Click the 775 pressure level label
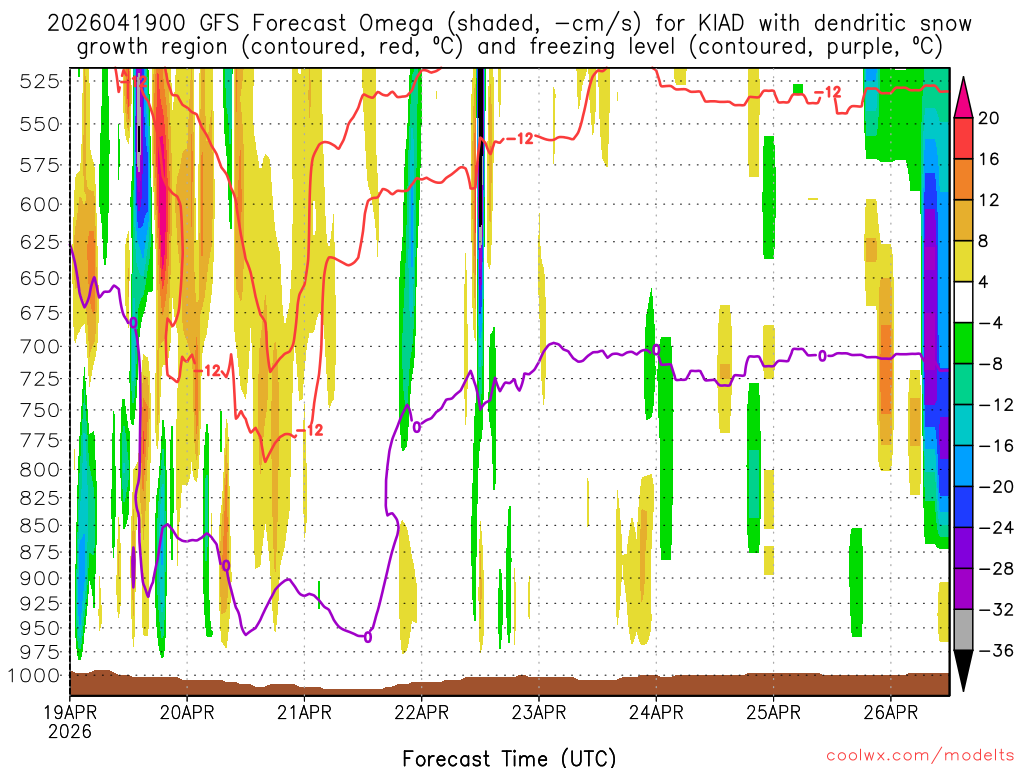Viewport: 1024px width, 768px height. 39,440
